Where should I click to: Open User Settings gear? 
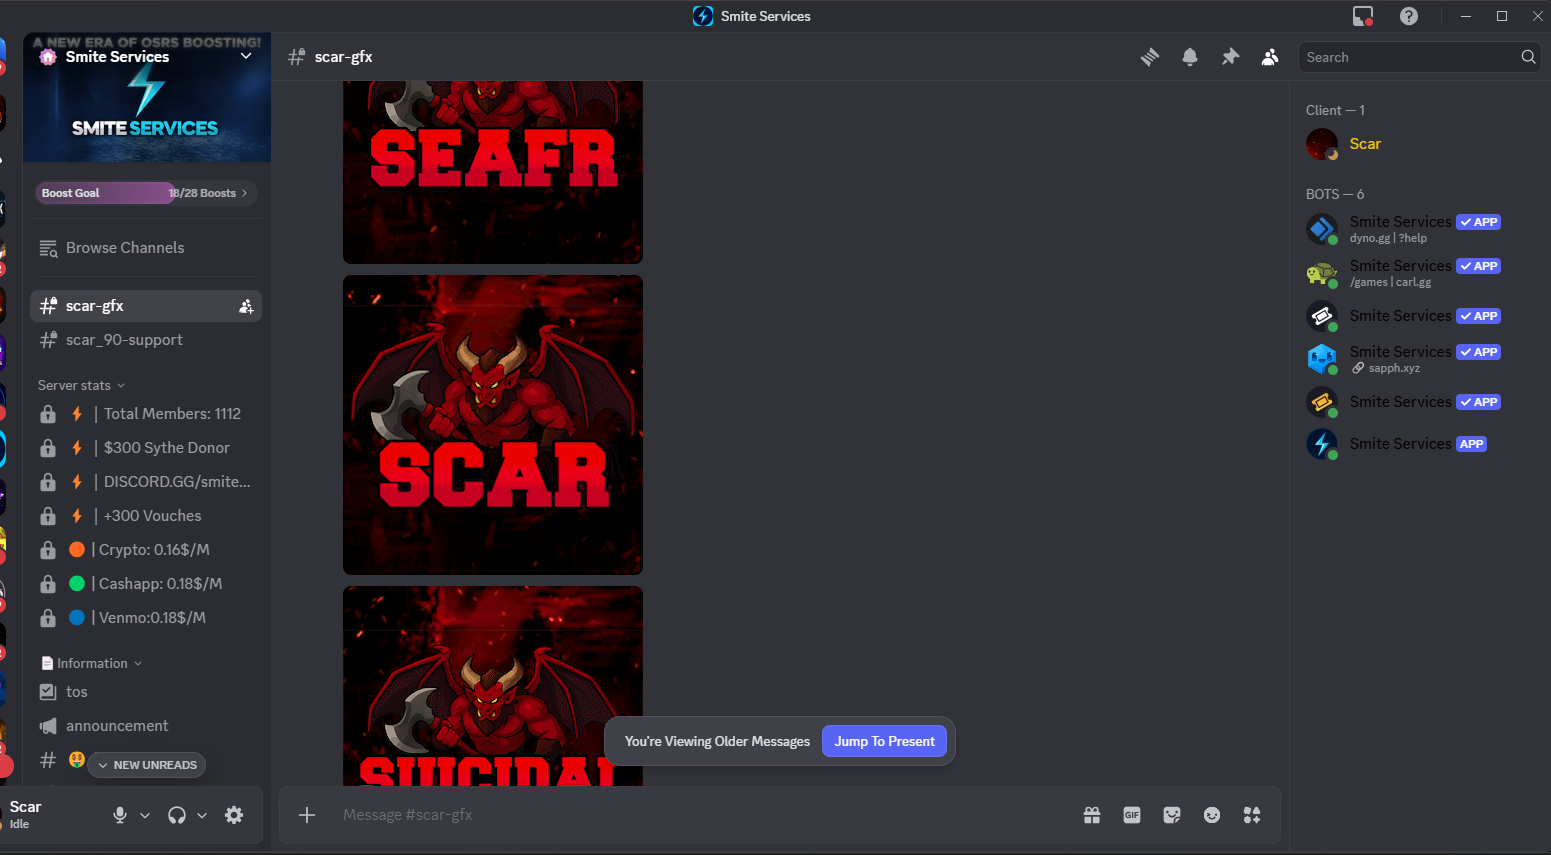click(234, 815)
